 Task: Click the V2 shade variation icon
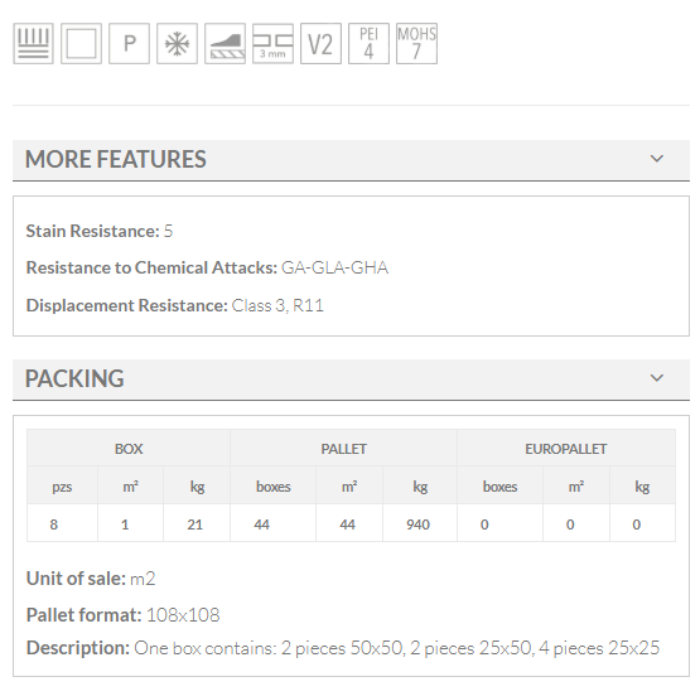tap(320, 44)
